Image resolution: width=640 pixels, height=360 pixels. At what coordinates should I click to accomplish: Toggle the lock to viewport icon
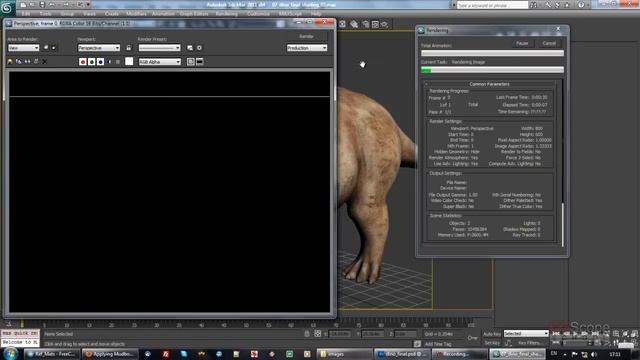(129, 48)
